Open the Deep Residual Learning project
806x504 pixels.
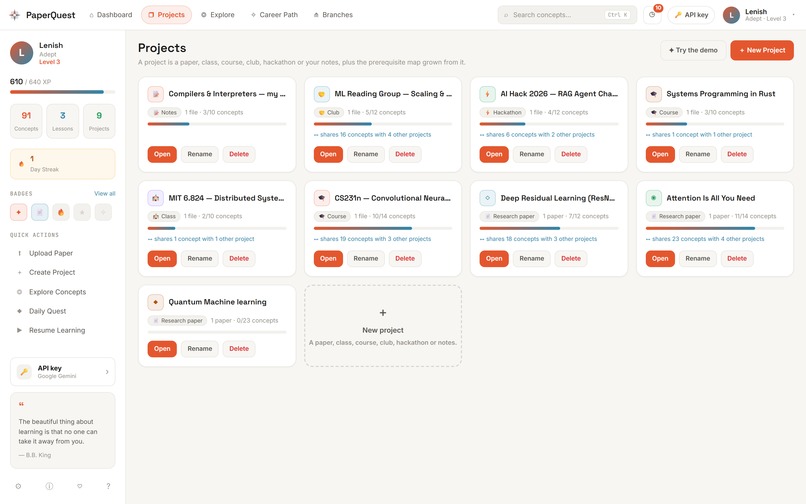point(494,258)
